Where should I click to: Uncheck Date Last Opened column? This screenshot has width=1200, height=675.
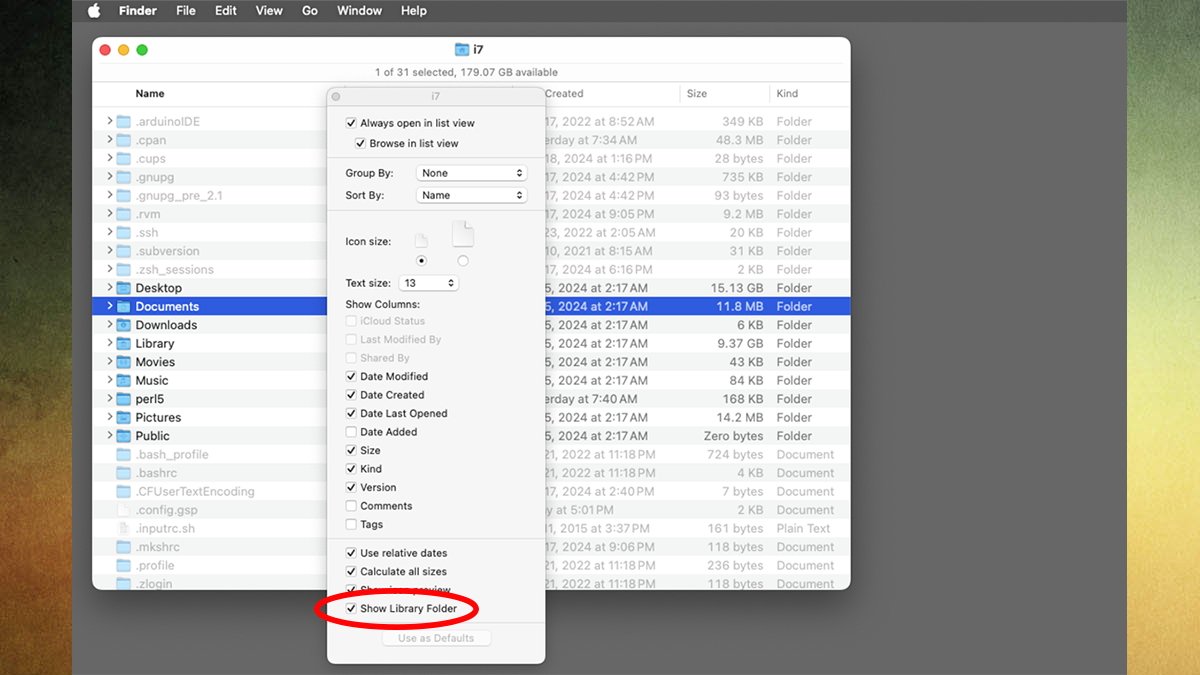click(x=351, y=414)
